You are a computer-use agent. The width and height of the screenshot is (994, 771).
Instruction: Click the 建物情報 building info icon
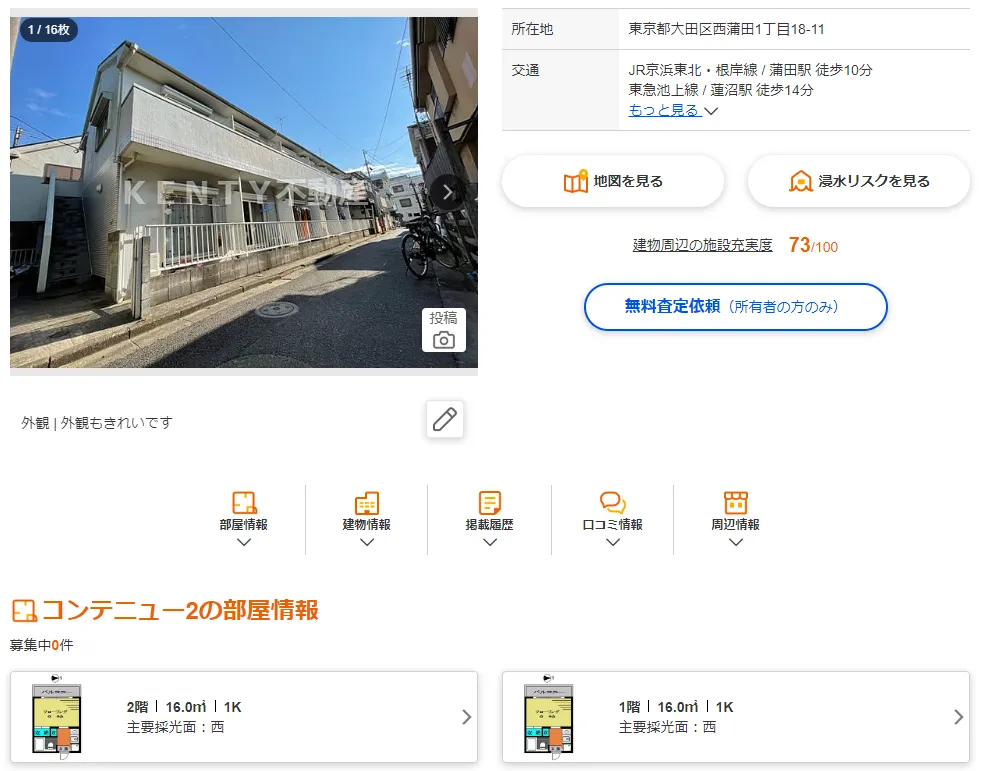tap(367, 503)
